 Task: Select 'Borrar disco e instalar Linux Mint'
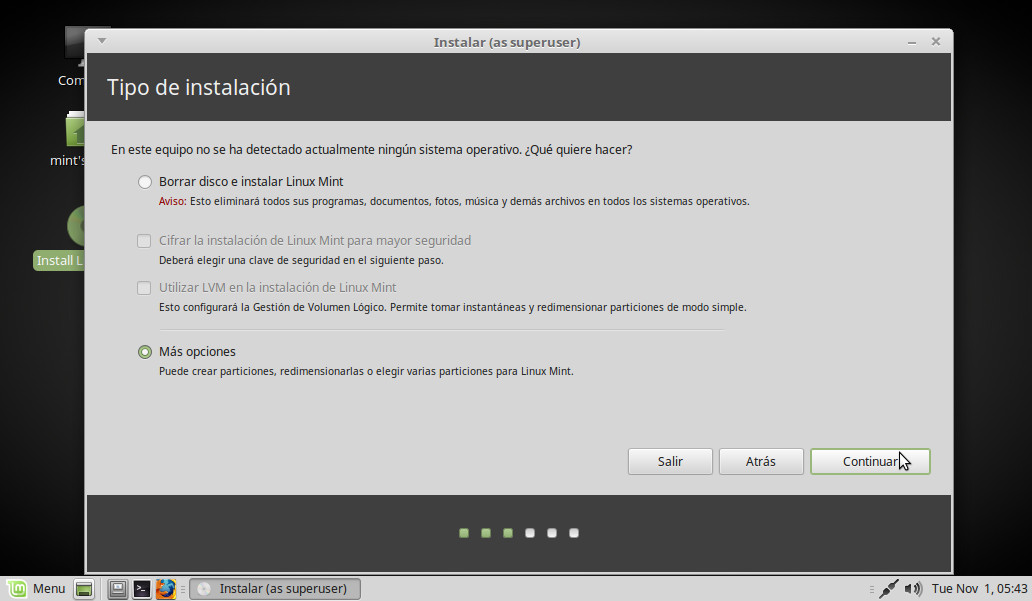point(145,182)
